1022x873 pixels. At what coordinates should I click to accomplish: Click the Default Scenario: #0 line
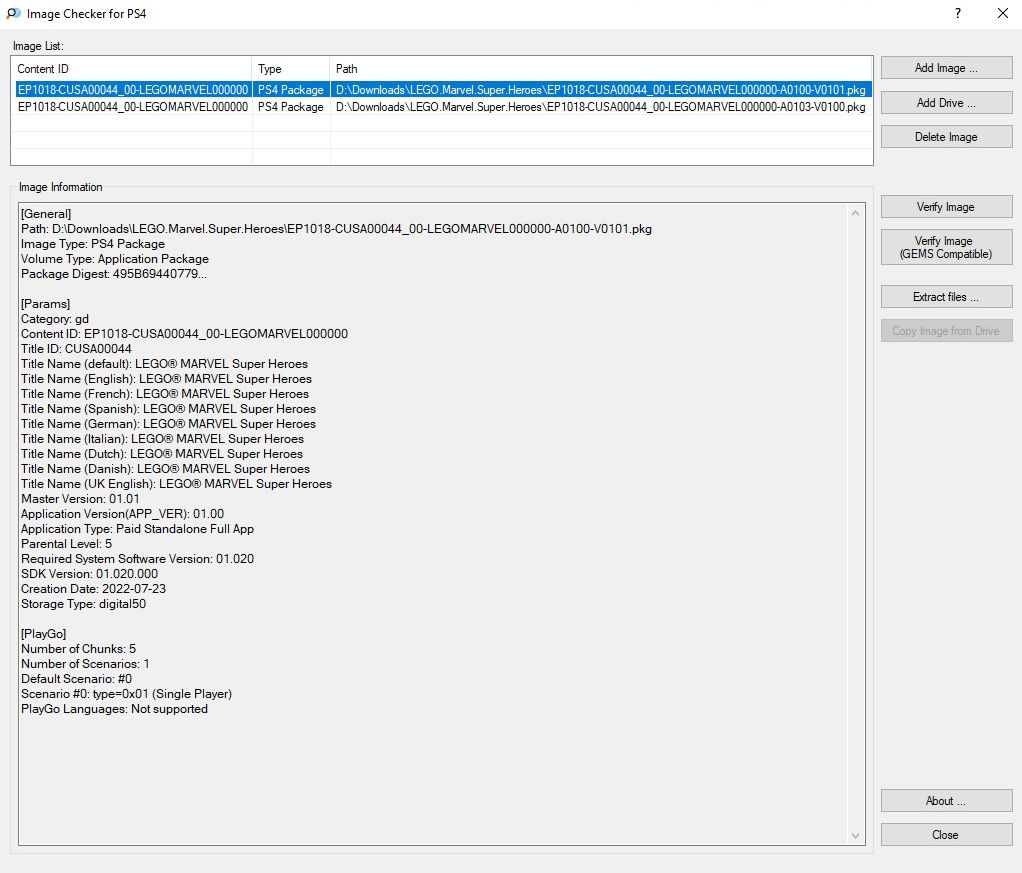(76, 679)
